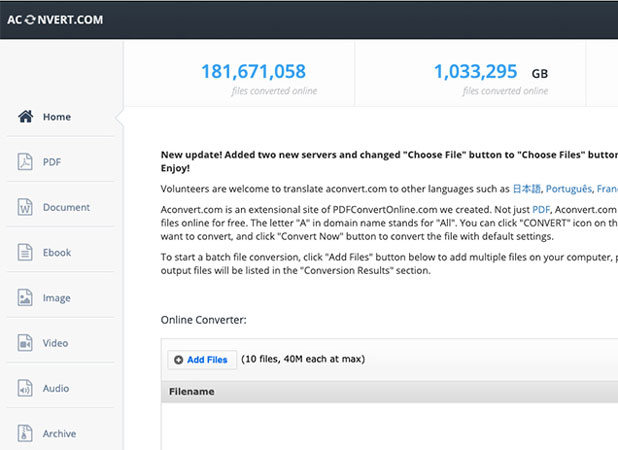Click the Archive zip file icon

(x=26, y=434)
